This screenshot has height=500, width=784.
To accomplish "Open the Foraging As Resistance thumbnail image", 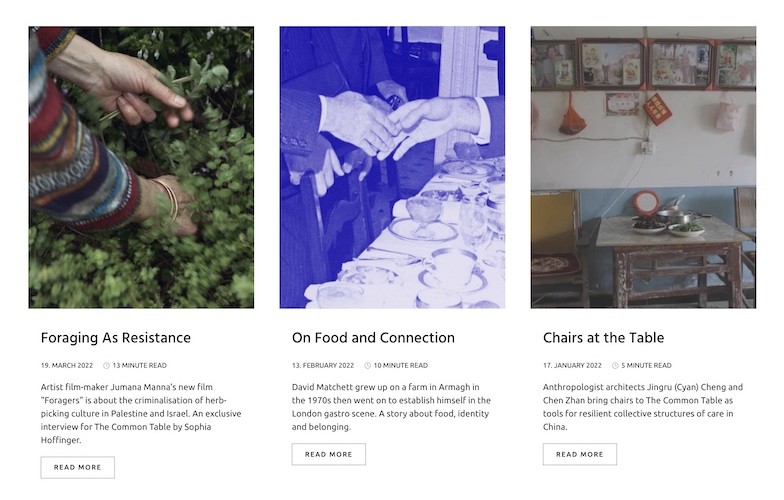I will 141,167.
